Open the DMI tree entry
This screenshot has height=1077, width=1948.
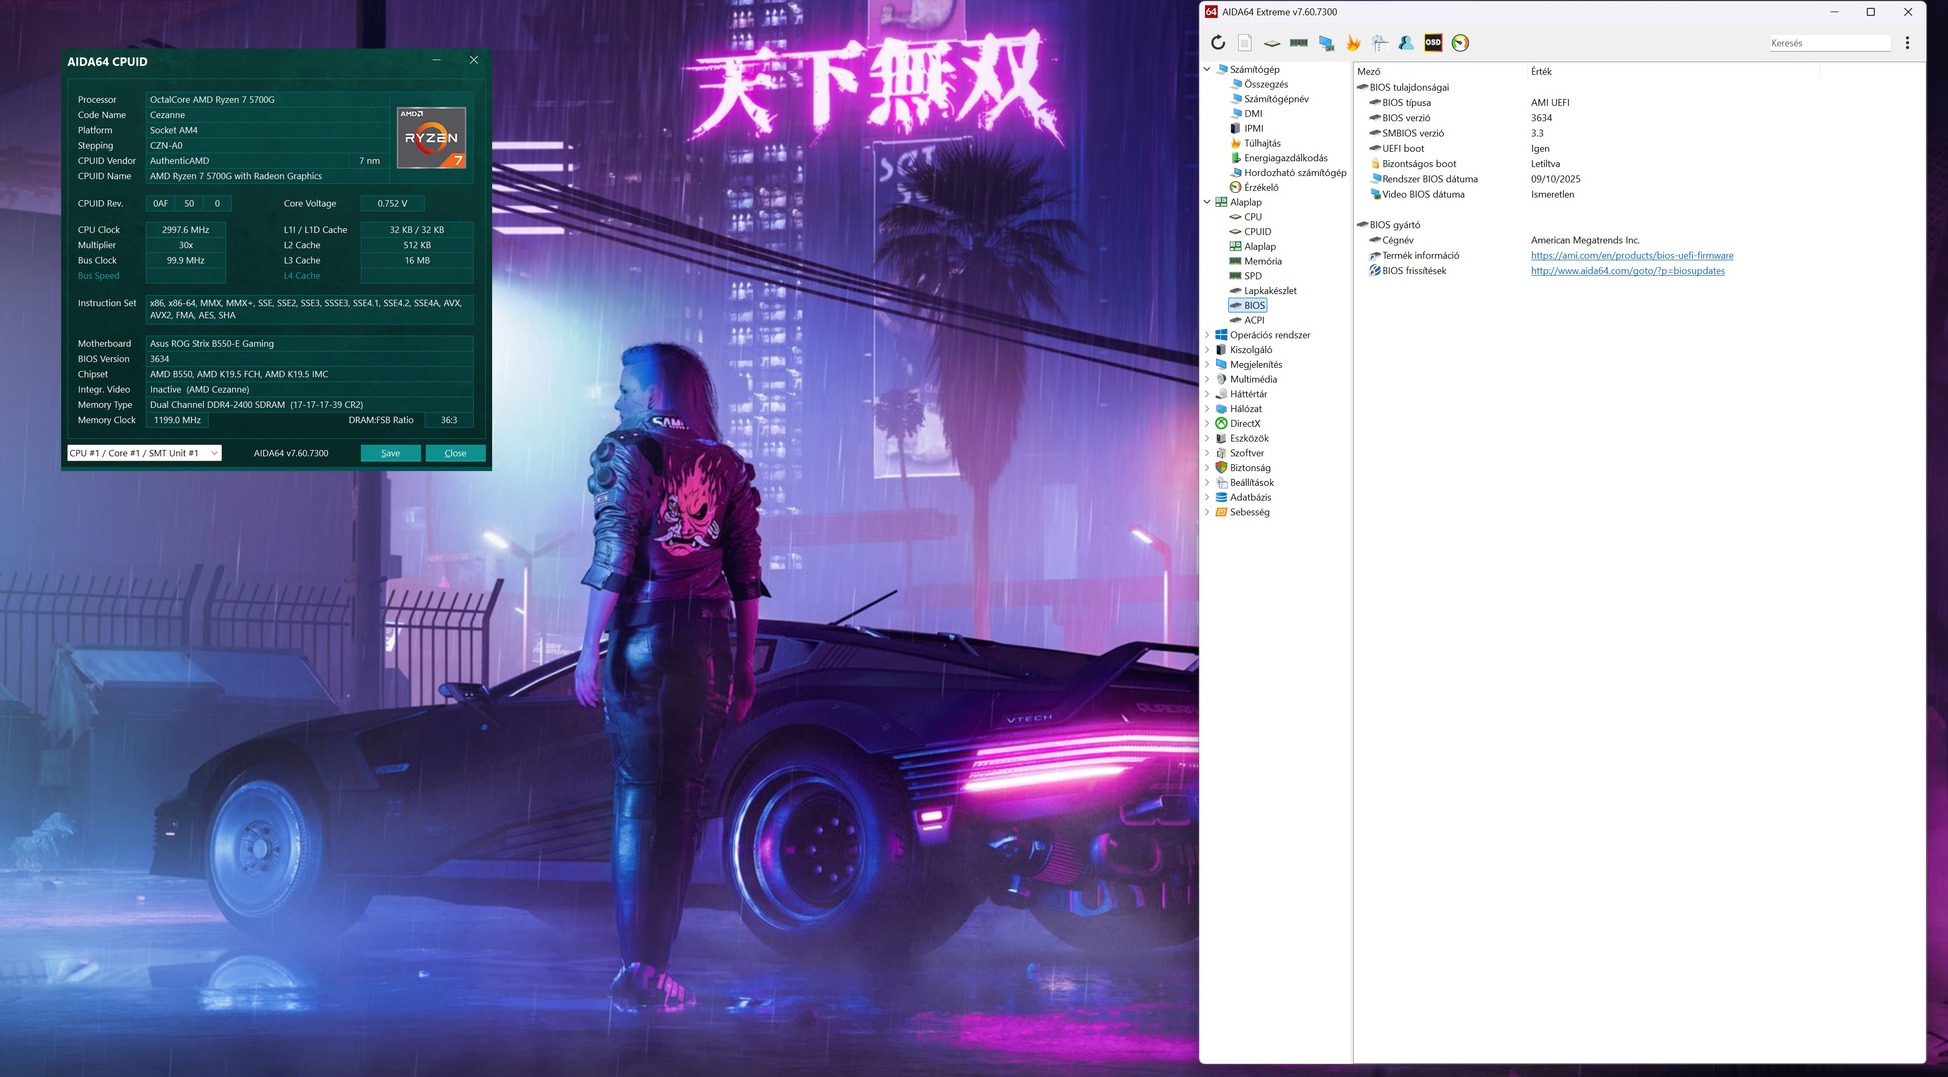tap(1253, 114)
